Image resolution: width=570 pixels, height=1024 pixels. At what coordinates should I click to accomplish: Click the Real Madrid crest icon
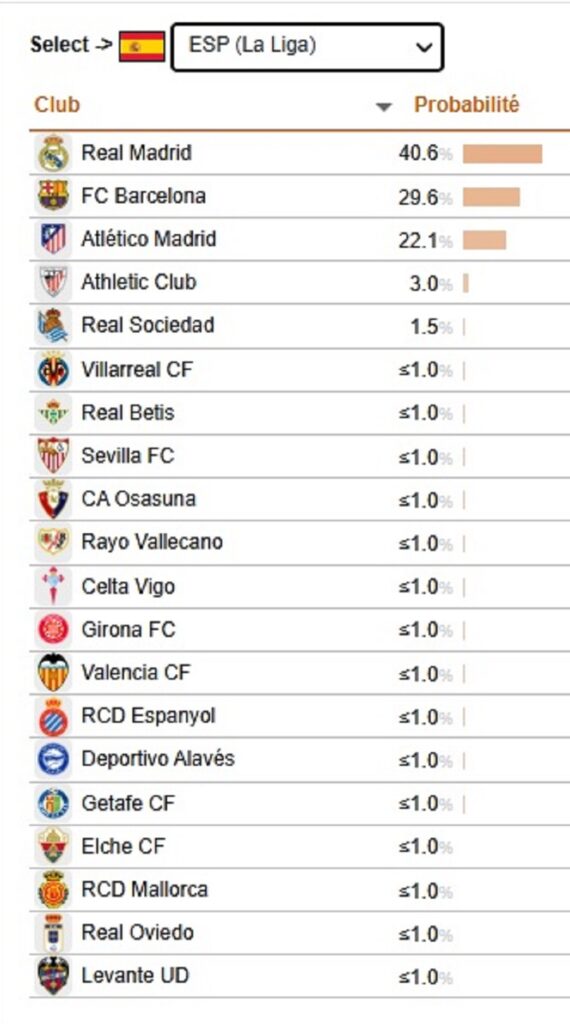(54, 153)
